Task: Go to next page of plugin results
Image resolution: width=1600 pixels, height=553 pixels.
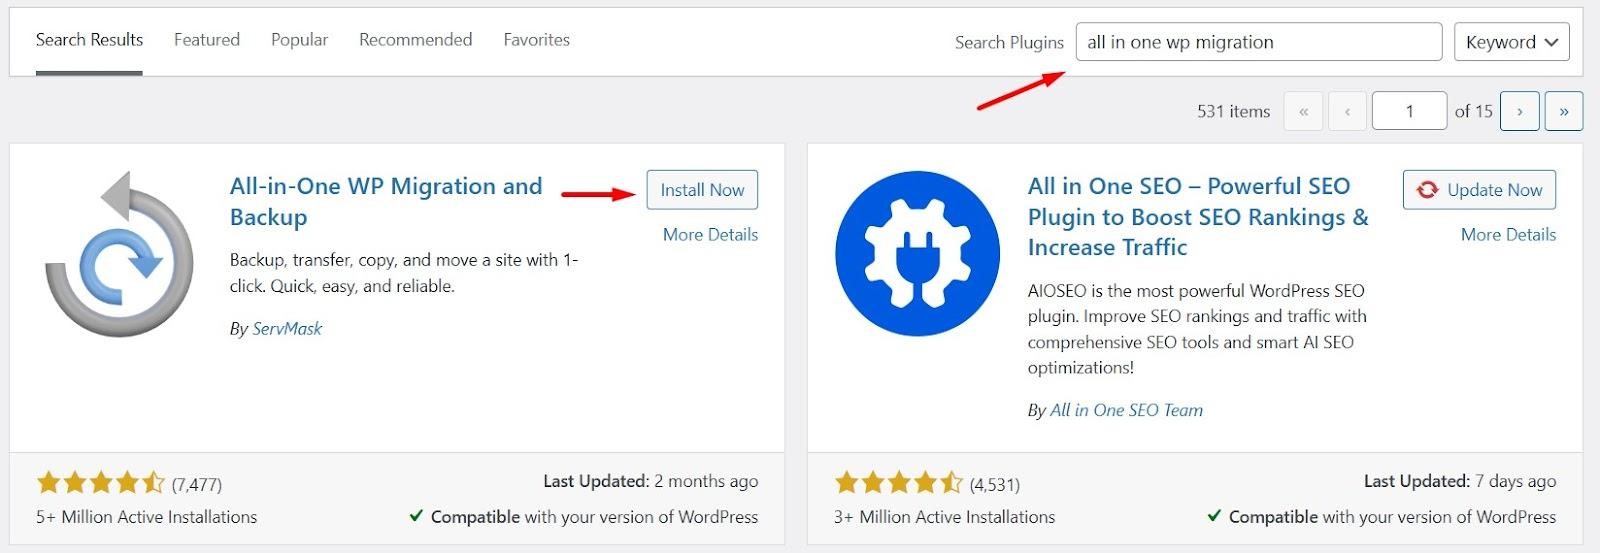Action: (x=1520, y=111)
